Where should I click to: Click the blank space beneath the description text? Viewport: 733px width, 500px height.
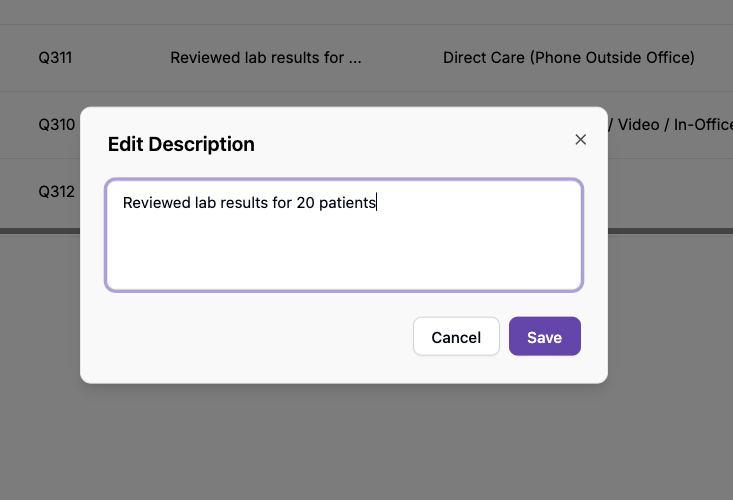pyautogui.click(x=344, y=255)
